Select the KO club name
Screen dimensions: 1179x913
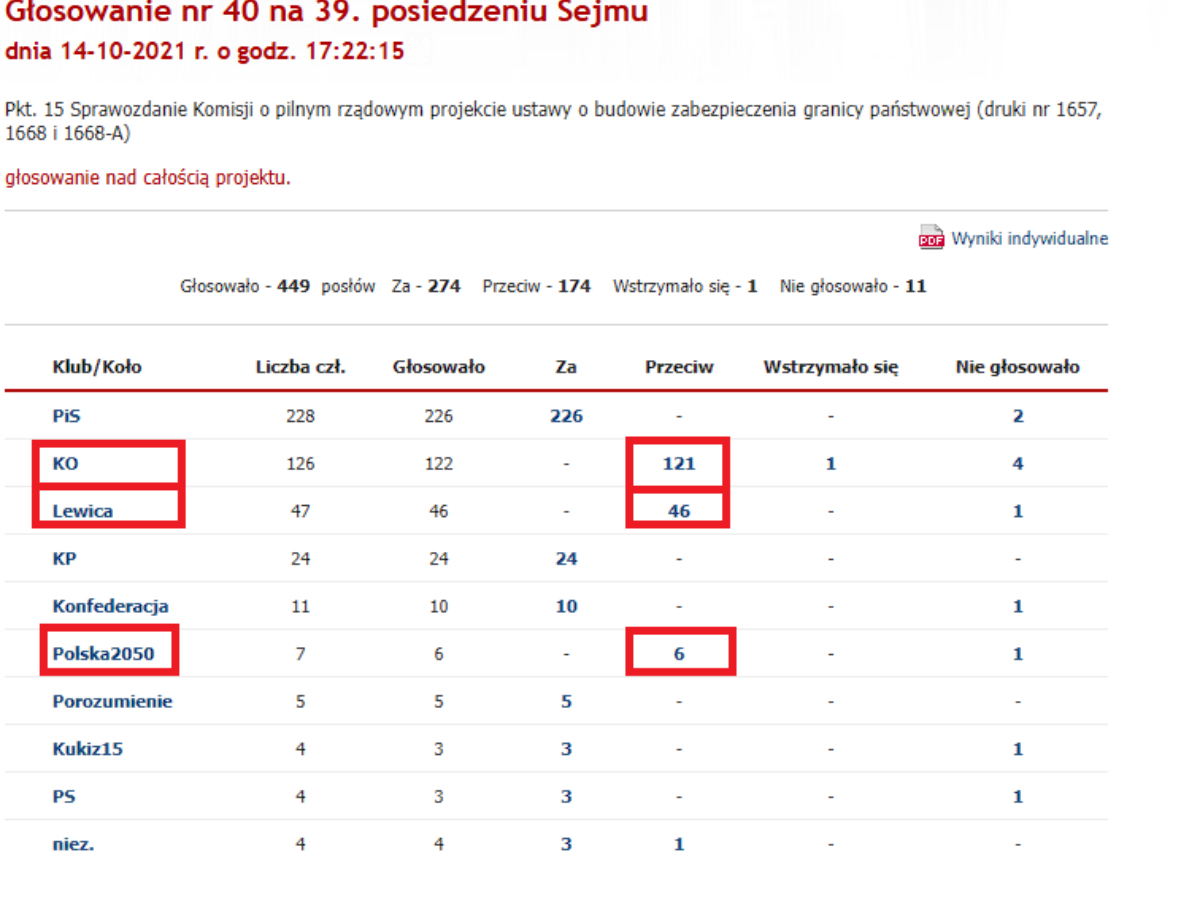[x=64, y=464]
